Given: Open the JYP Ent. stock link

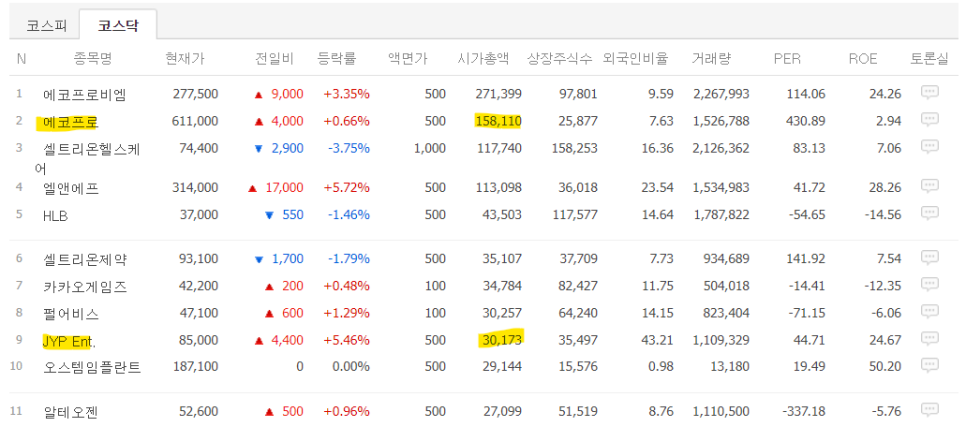Looking at the screenshot, I should (x=70, y=341).
